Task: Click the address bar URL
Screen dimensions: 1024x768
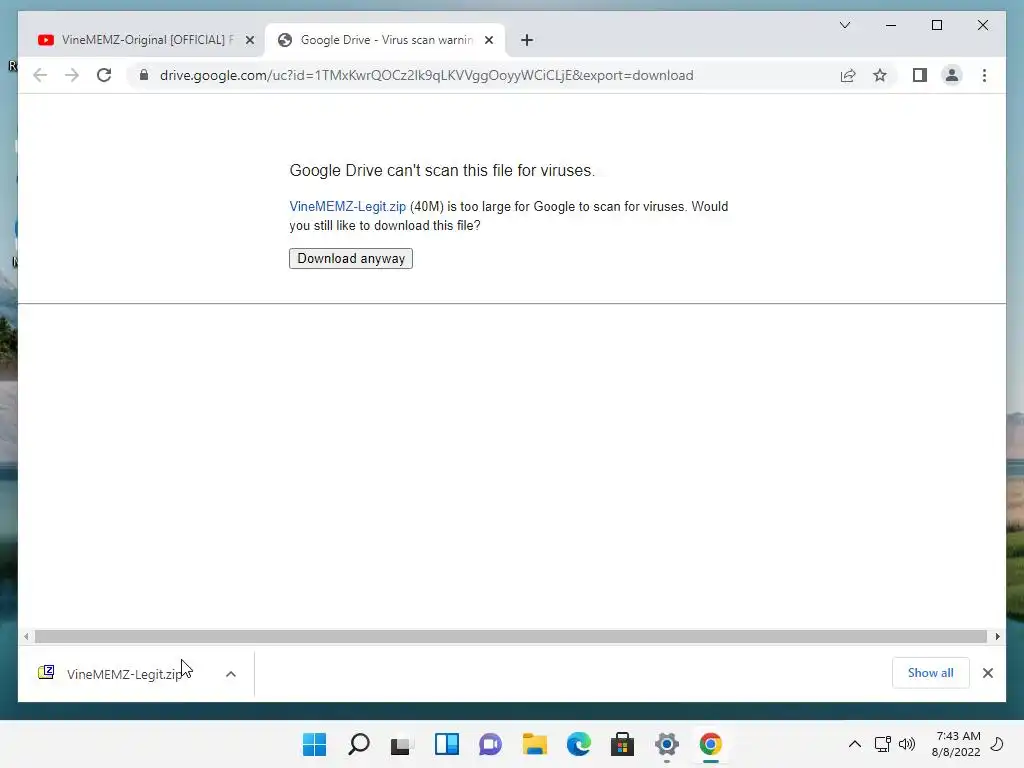Action: [x=426, y=75]
